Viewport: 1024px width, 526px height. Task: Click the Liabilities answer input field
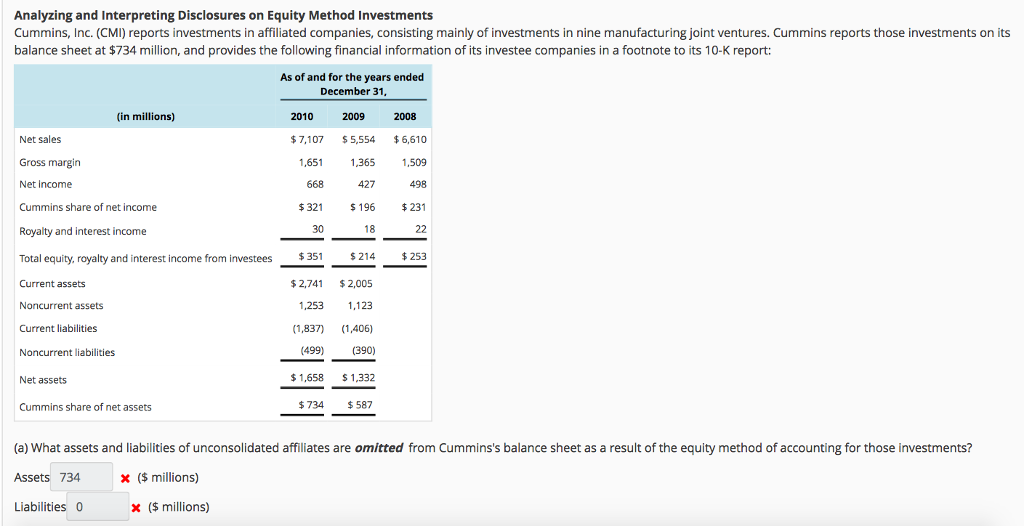(97, 506)
